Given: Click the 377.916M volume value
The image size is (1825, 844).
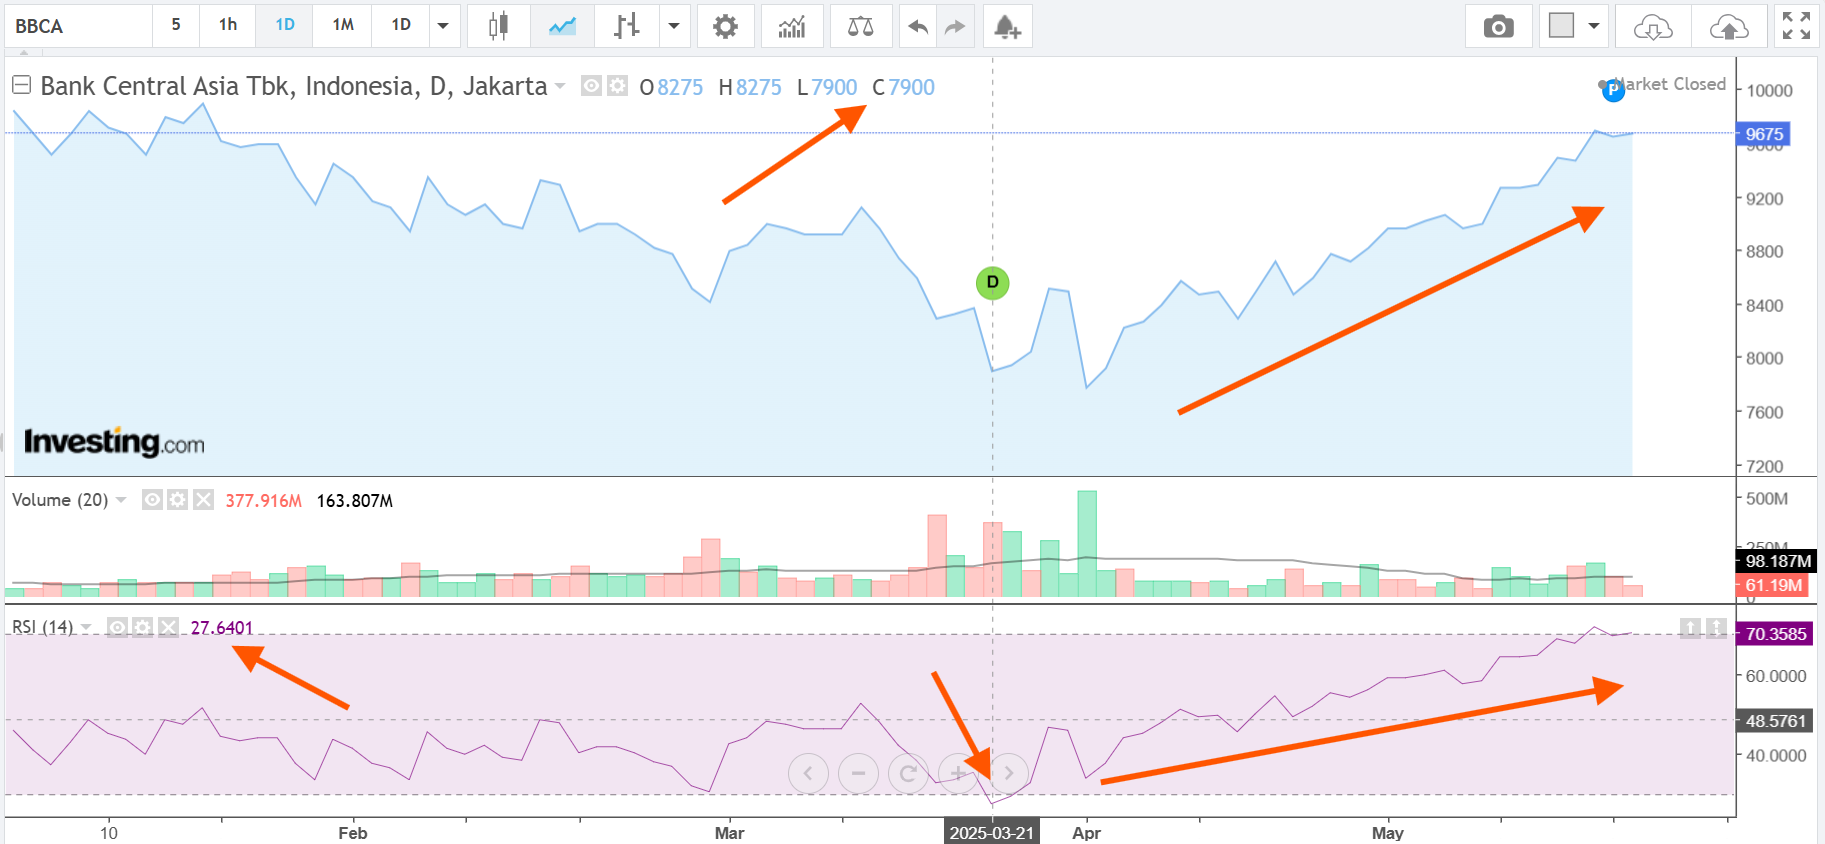Looking at the screenshot, I should pyautogui.click(x=263, y=501).
